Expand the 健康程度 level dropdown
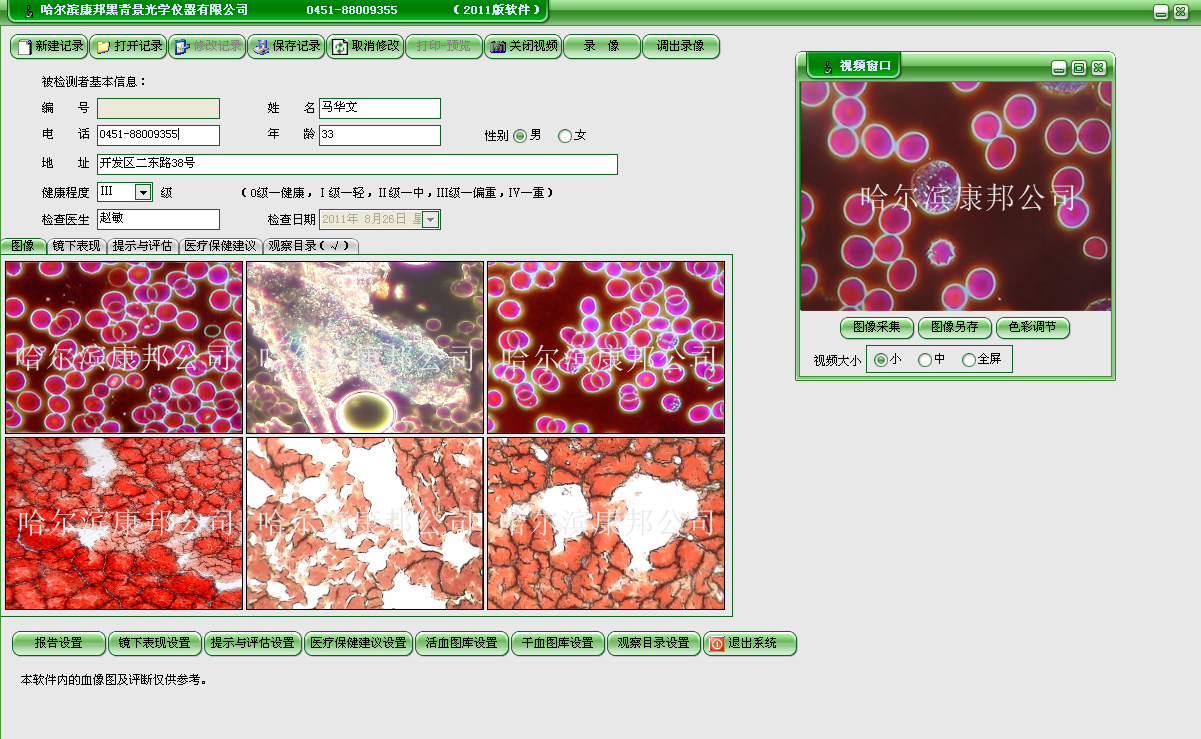The width and height of the screenshot is (1201, 739). (x=143, y=192)
